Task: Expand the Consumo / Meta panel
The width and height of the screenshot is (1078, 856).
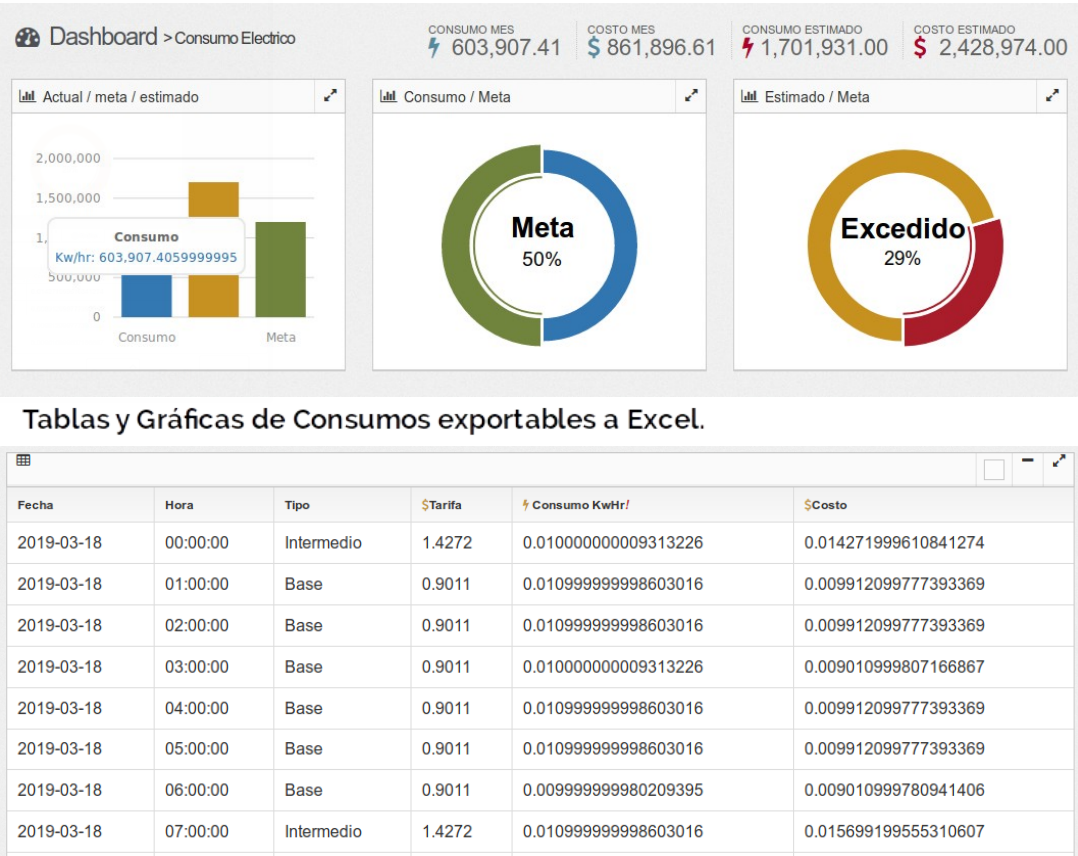Action: pyautogui.click(x=691, y=96)
